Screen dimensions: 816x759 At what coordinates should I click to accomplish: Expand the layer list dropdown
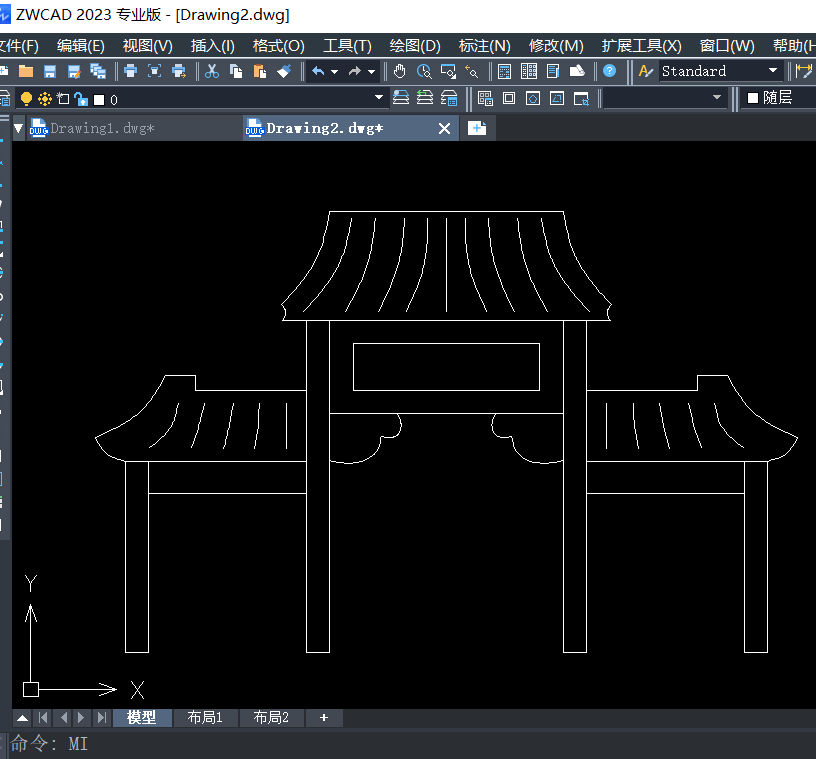pos(379,97)
